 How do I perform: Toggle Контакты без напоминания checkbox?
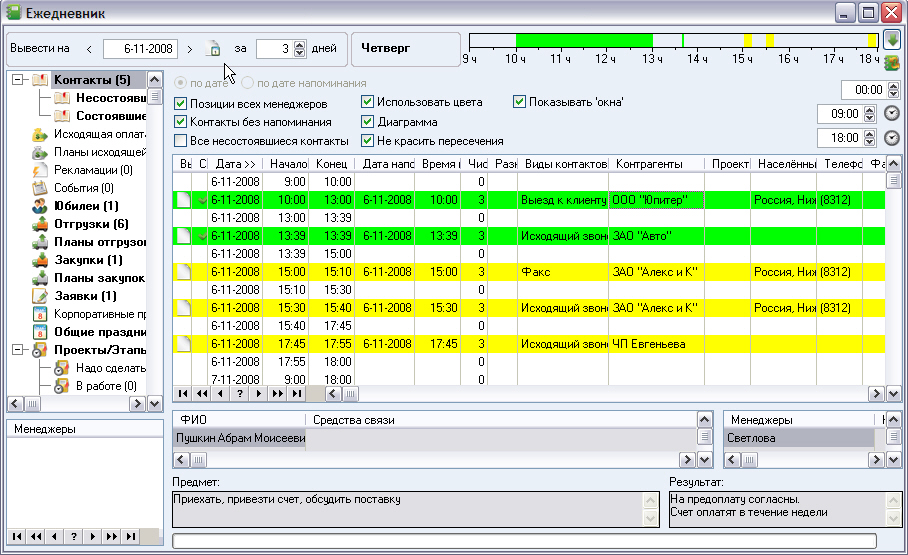[x=181, y=122]
